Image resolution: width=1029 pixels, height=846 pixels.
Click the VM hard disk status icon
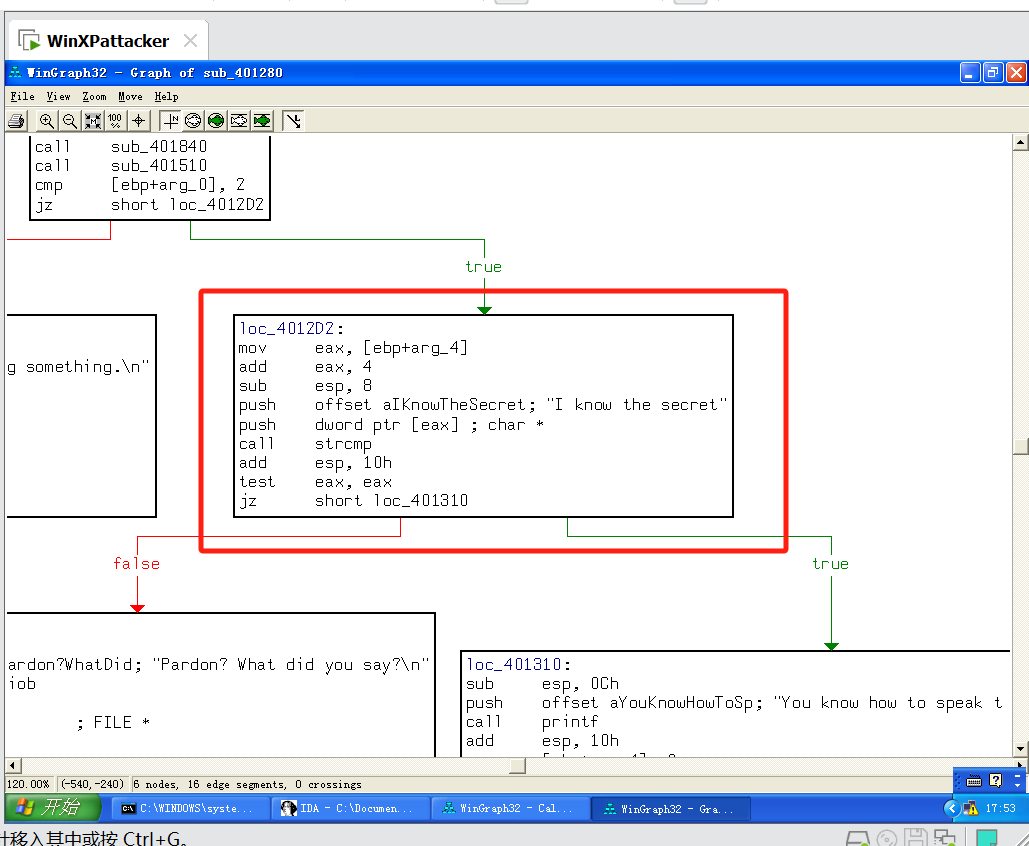point(857,837)
